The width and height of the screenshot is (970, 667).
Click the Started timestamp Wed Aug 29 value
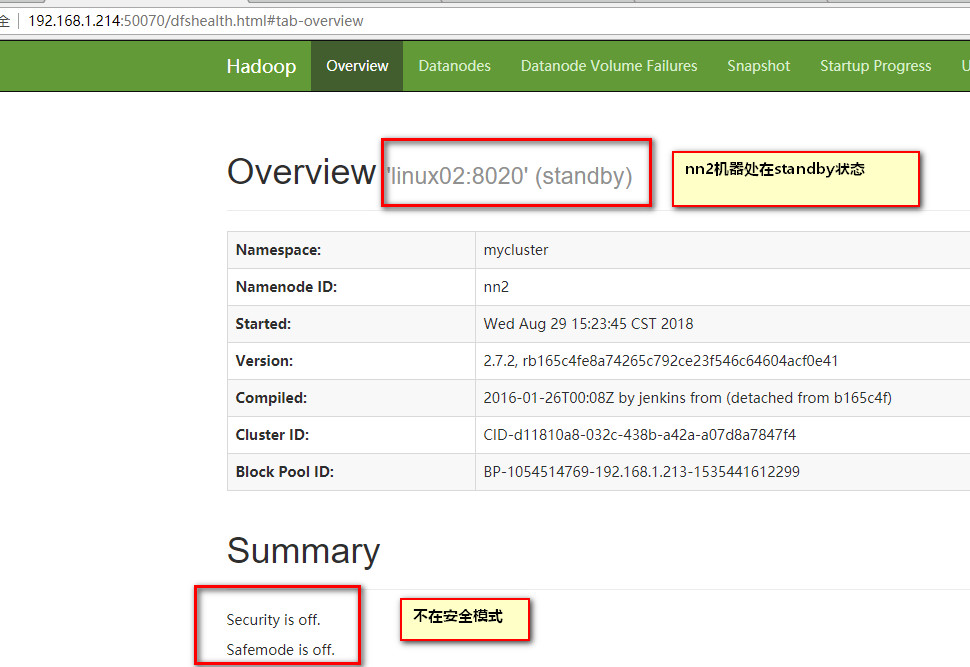tap(588, 324)
